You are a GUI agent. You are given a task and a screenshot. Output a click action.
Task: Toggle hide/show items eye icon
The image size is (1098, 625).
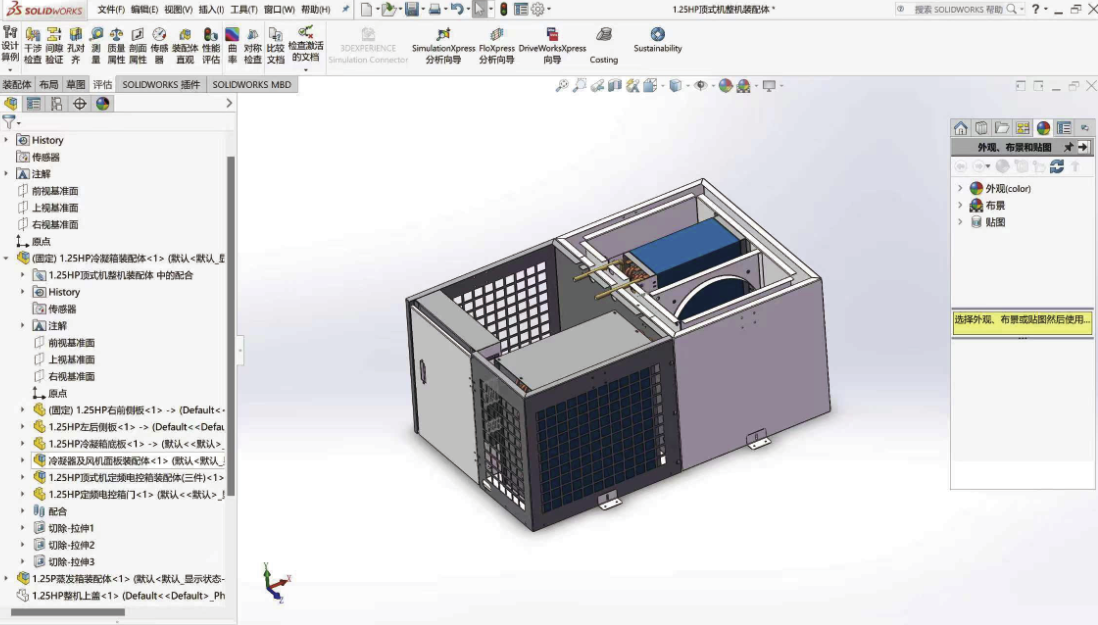point(701,87)
